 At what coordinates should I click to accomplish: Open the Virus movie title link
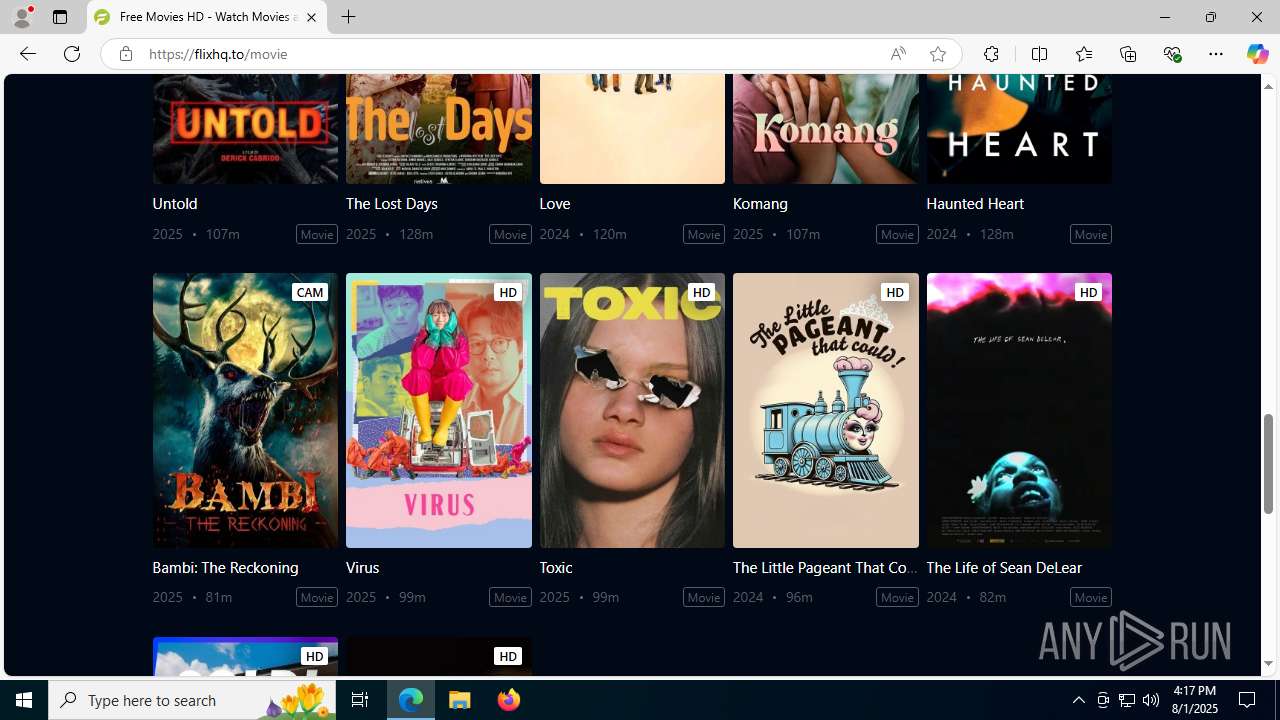coord(362,567)
